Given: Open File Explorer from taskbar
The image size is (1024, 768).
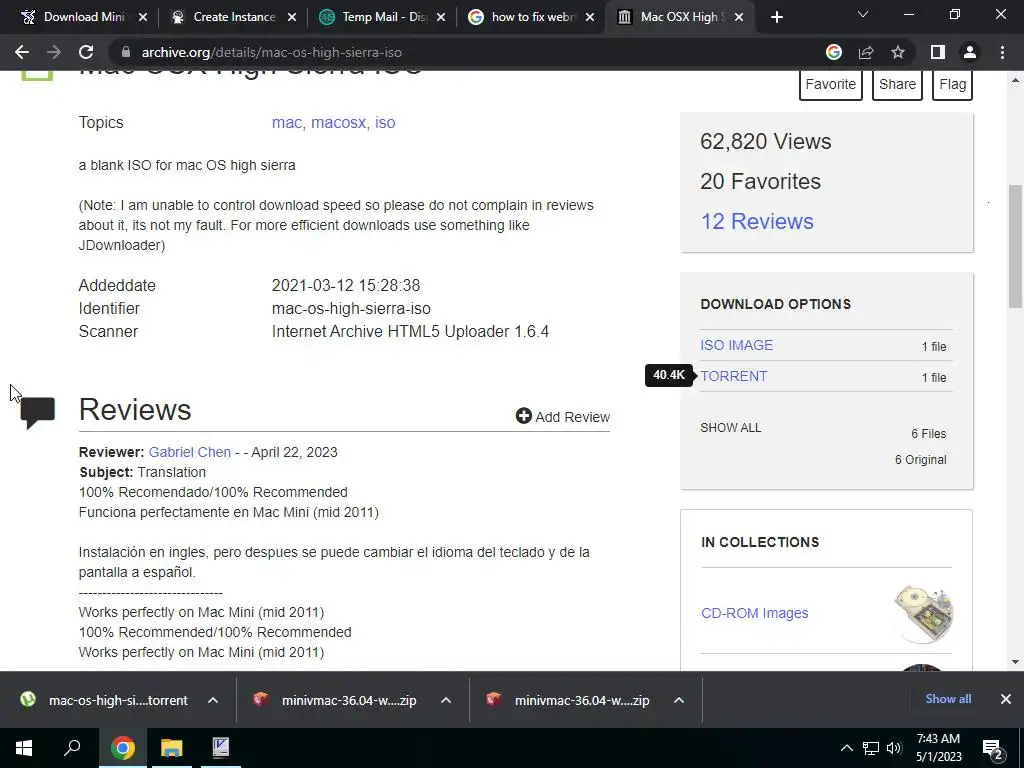Looking at the screenshot, I should 171,748.
